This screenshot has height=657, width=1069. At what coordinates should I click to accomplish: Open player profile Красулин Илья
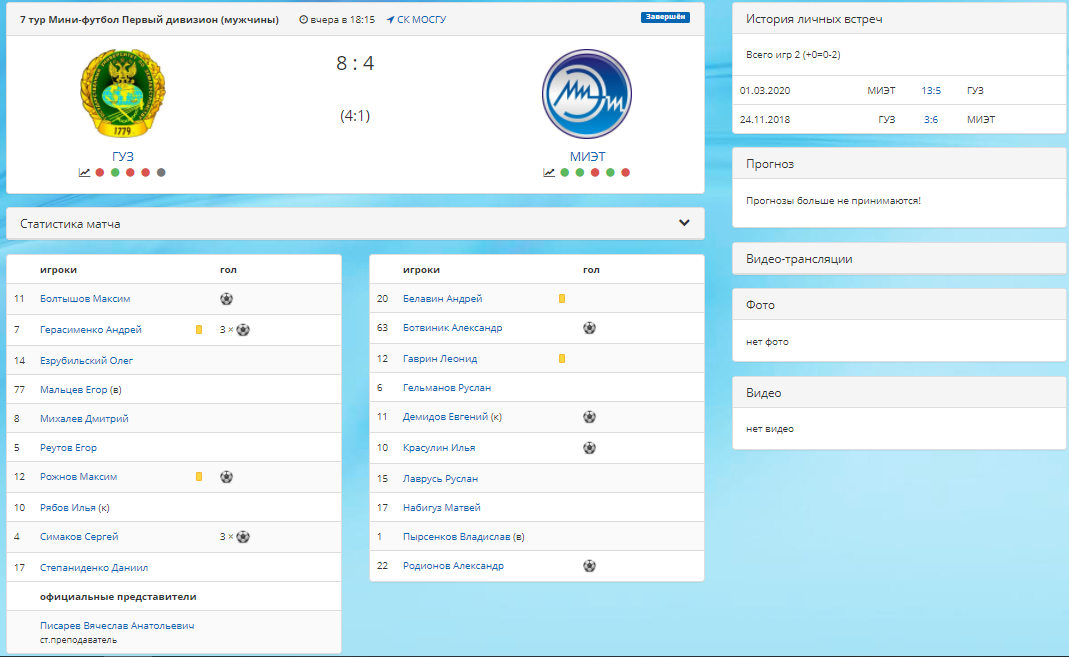coord(439,448)
